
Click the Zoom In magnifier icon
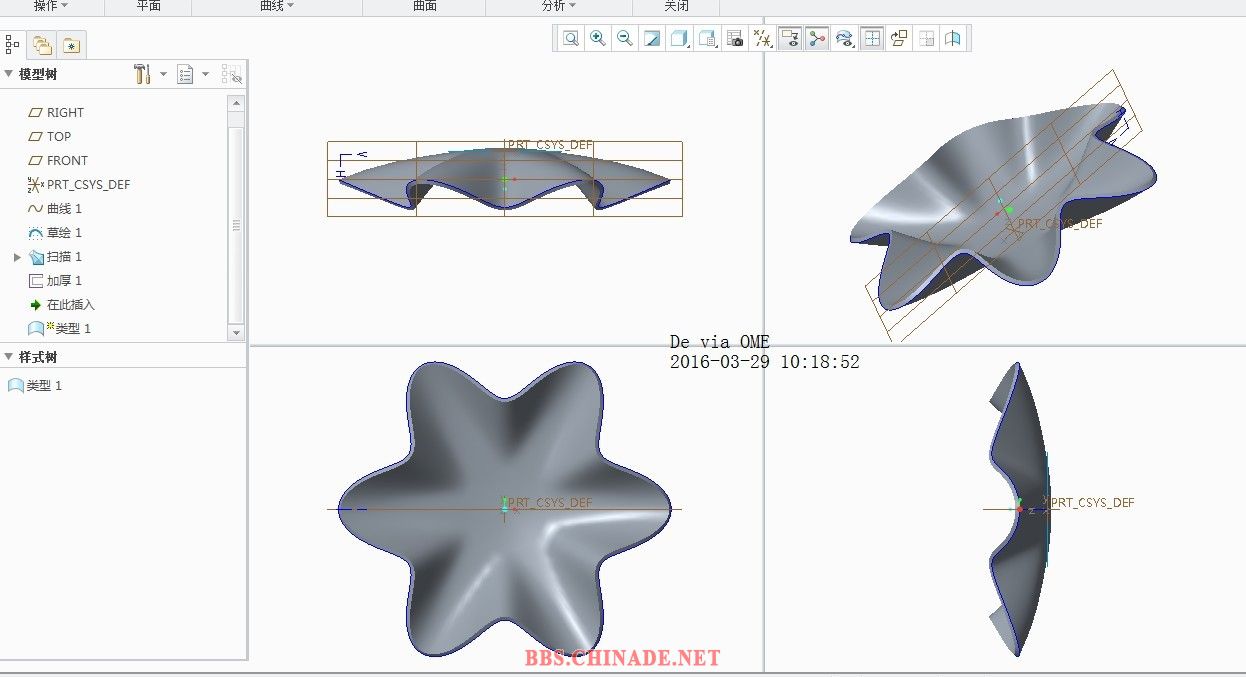point(598,39)
